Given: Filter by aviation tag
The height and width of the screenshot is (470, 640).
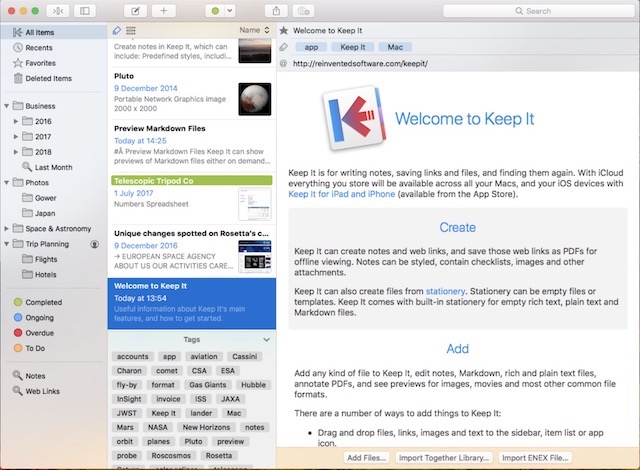Looking at the screenshot, I should point(204,357).
